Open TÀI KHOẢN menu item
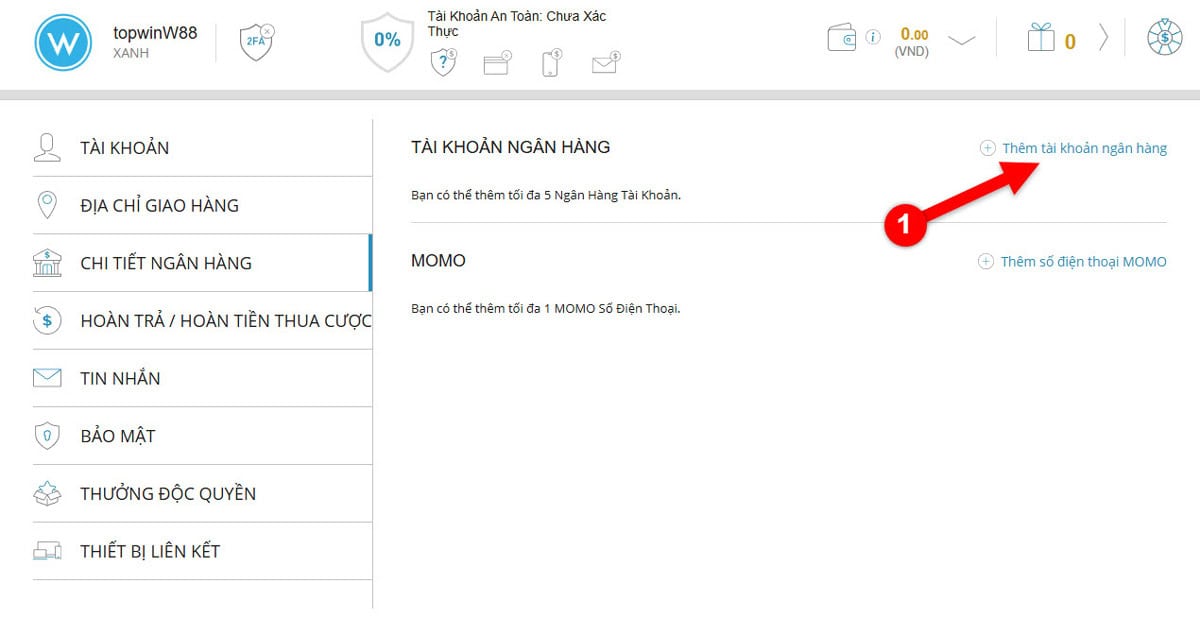 [x=202, y=148]
